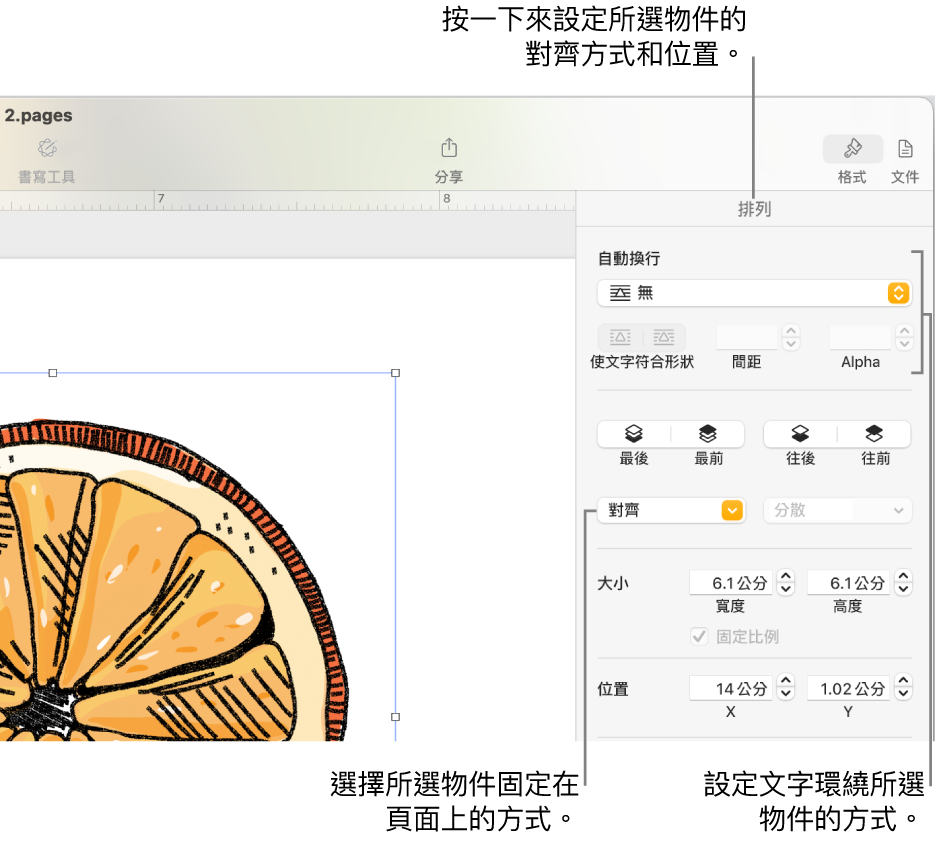Move object 往前 one layer
The height and width of the screenshot is (846, 935).
(874, 434)
